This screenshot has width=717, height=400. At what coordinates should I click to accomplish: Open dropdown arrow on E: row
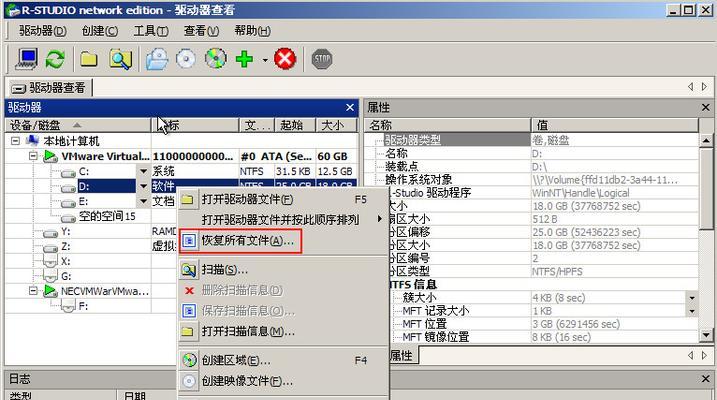[143, 202]
